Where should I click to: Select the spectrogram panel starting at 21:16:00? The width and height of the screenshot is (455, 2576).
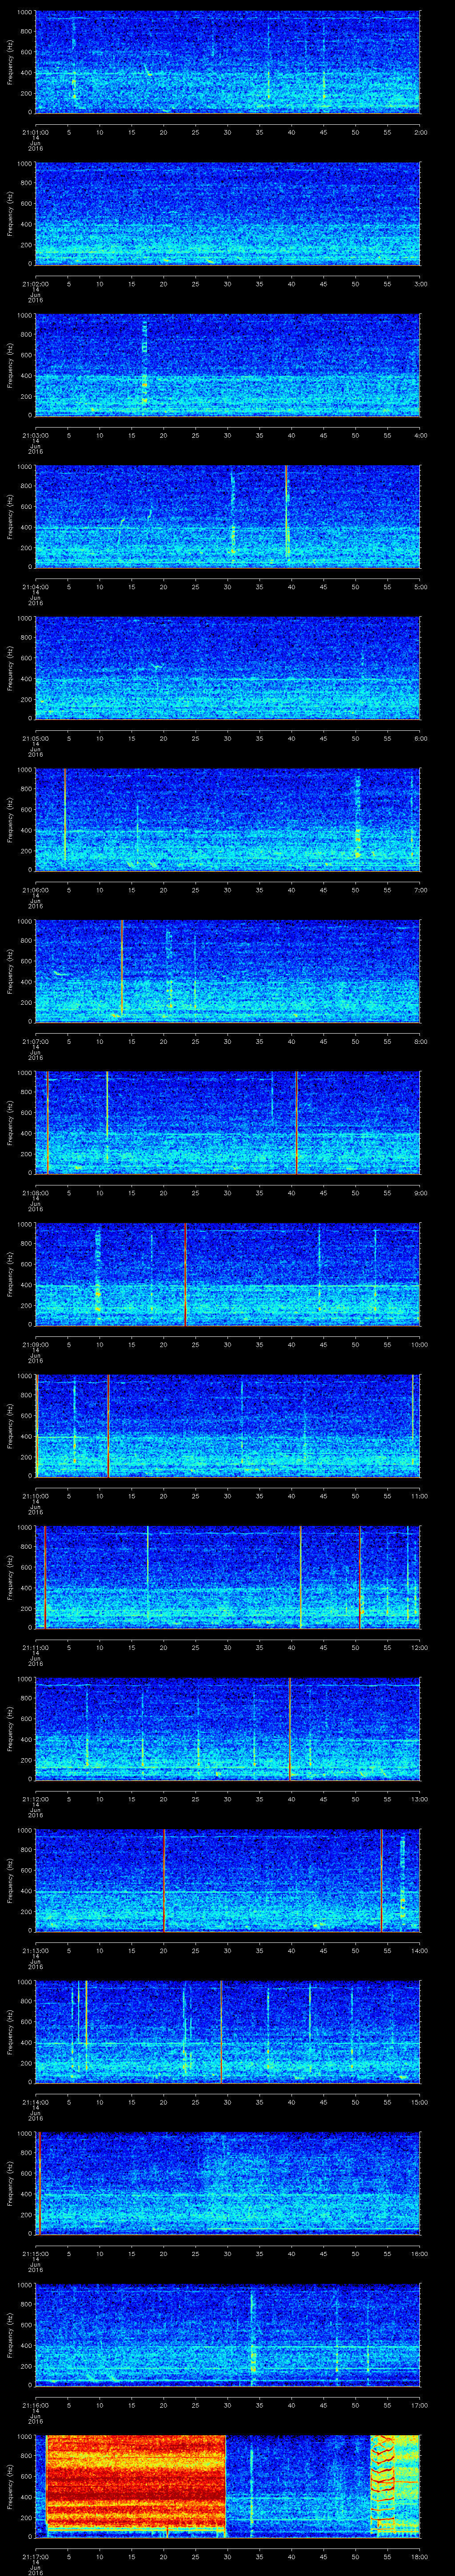227,2334
